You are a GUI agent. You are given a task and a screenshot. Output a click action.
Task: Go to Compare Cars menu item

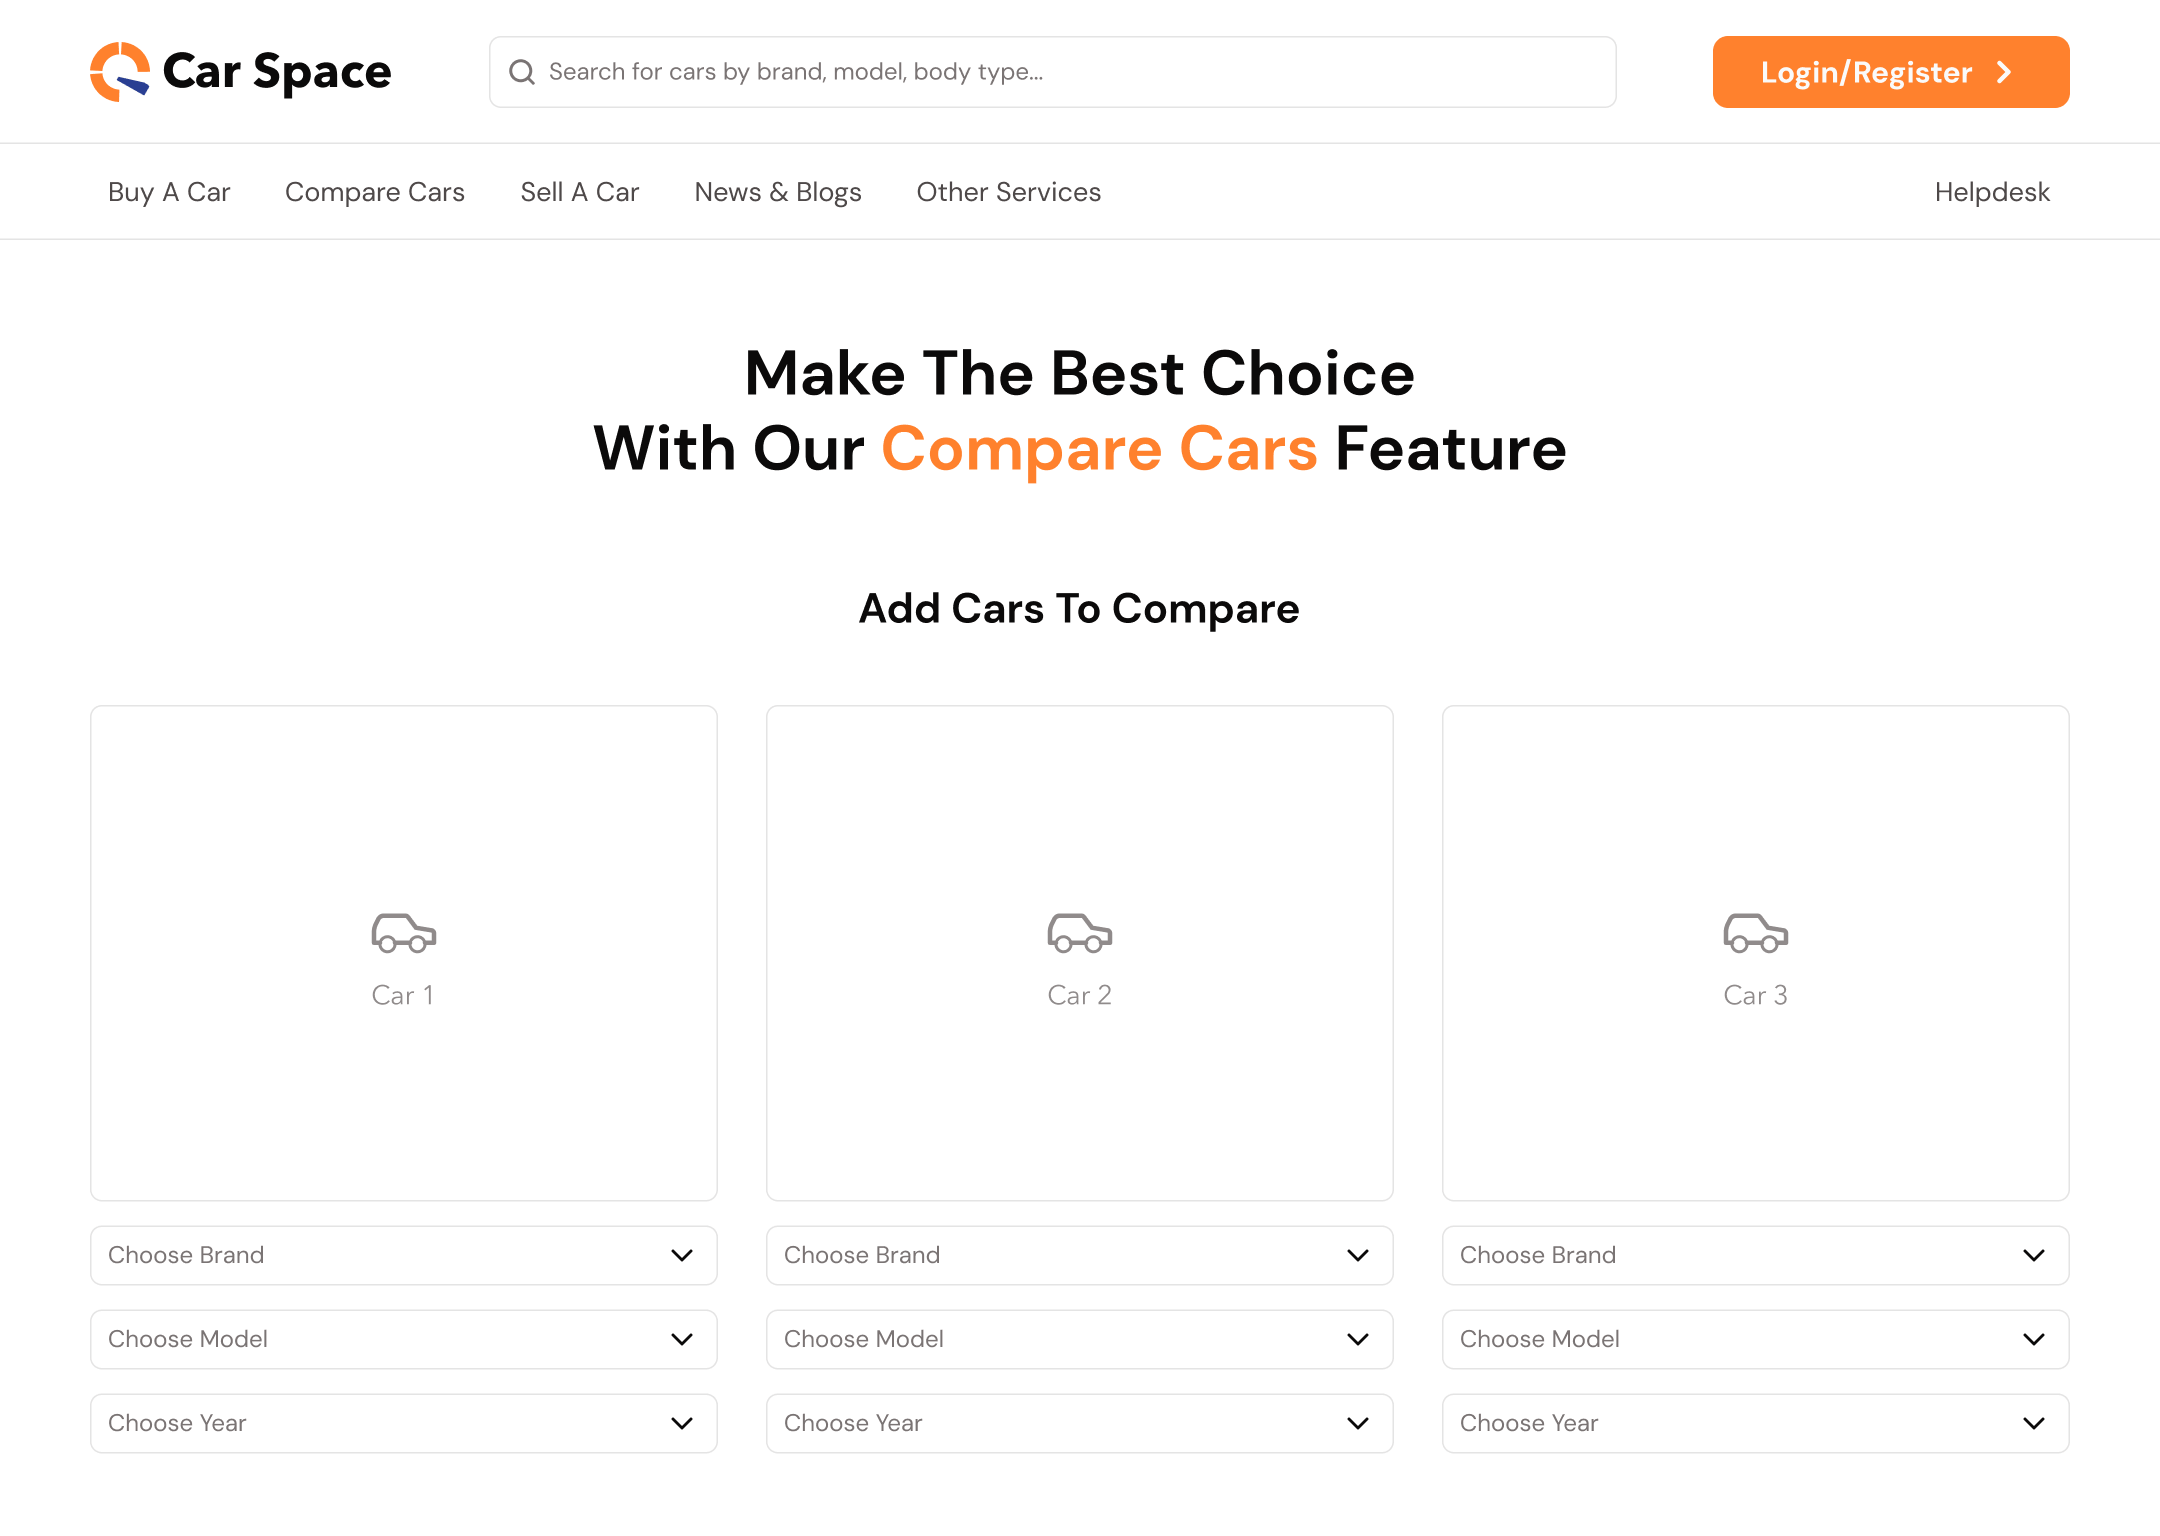tap(375, 192)
